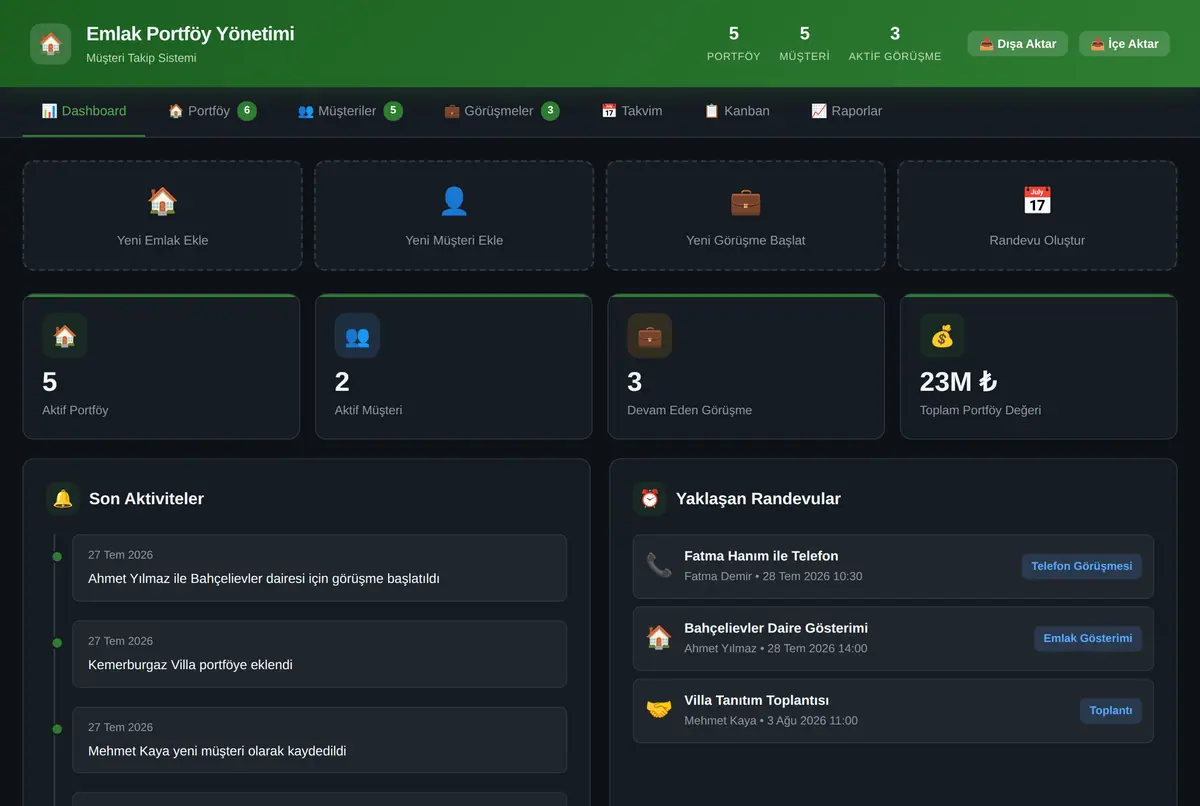Click the Bahçelievler Daire Gösterimi appointment title
The height and width of the screenshot is (806, 1200).
pos(776,628)
